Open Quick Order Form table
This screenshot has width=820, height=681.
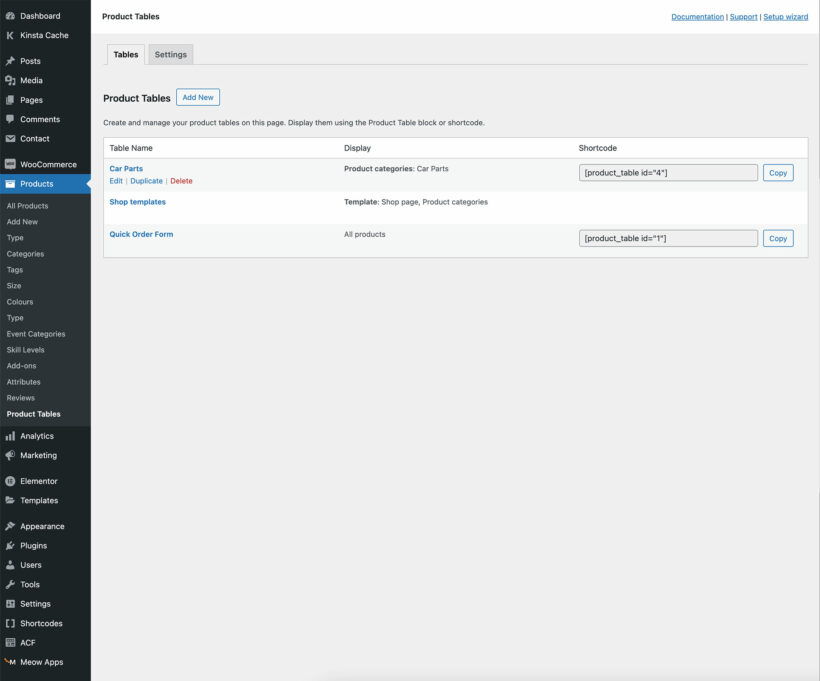tap(141, 234)
